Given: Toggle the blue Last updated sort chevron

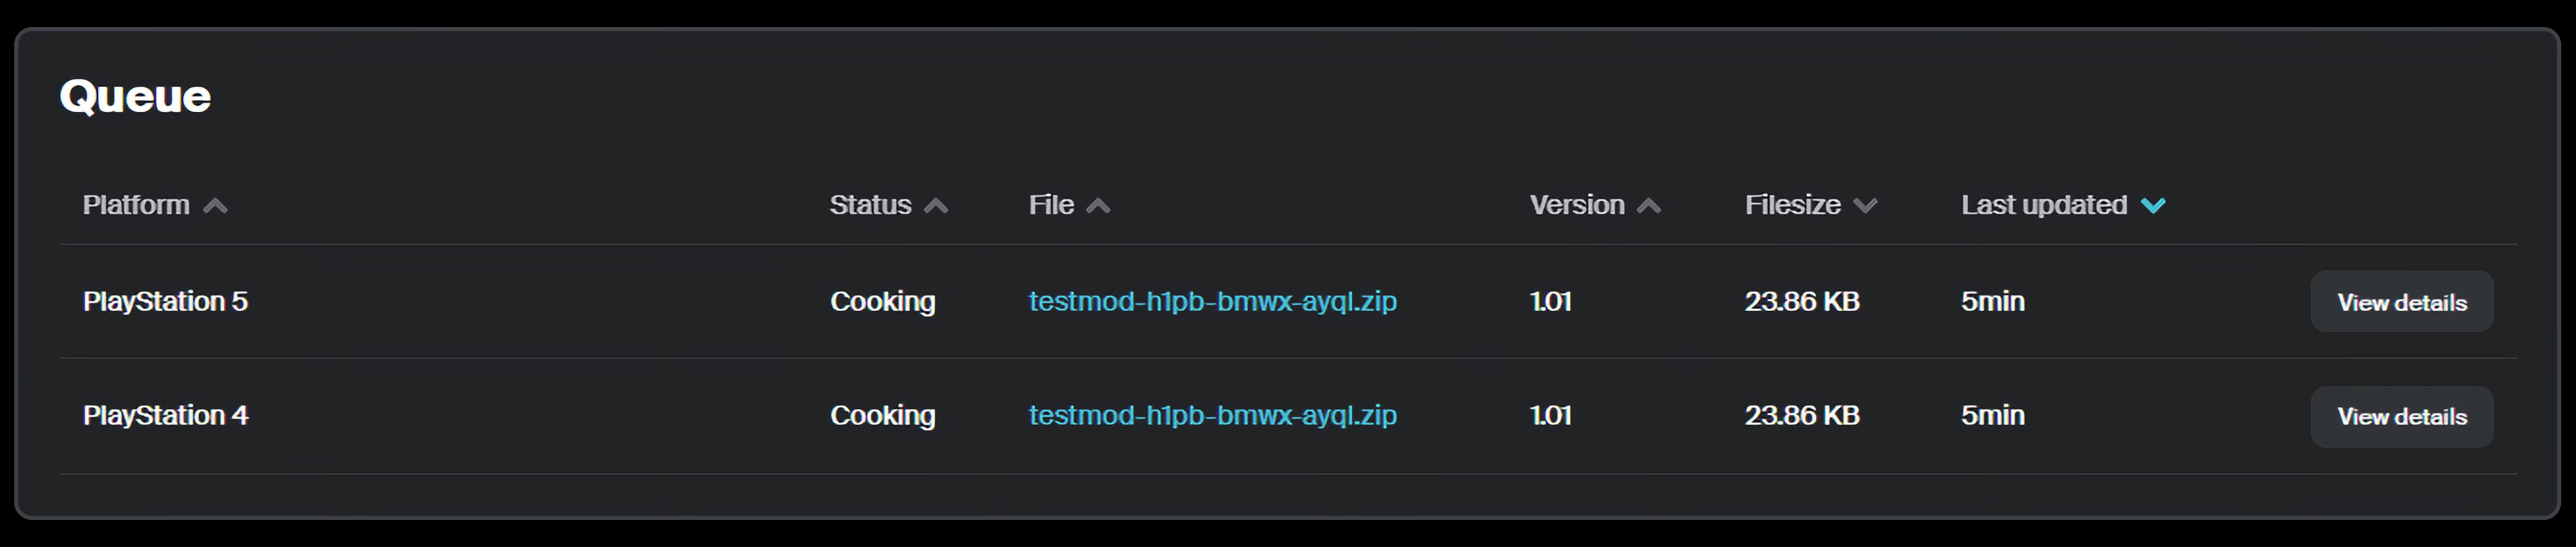Looking at the screenshot, I should click(x=2153, y=206).
